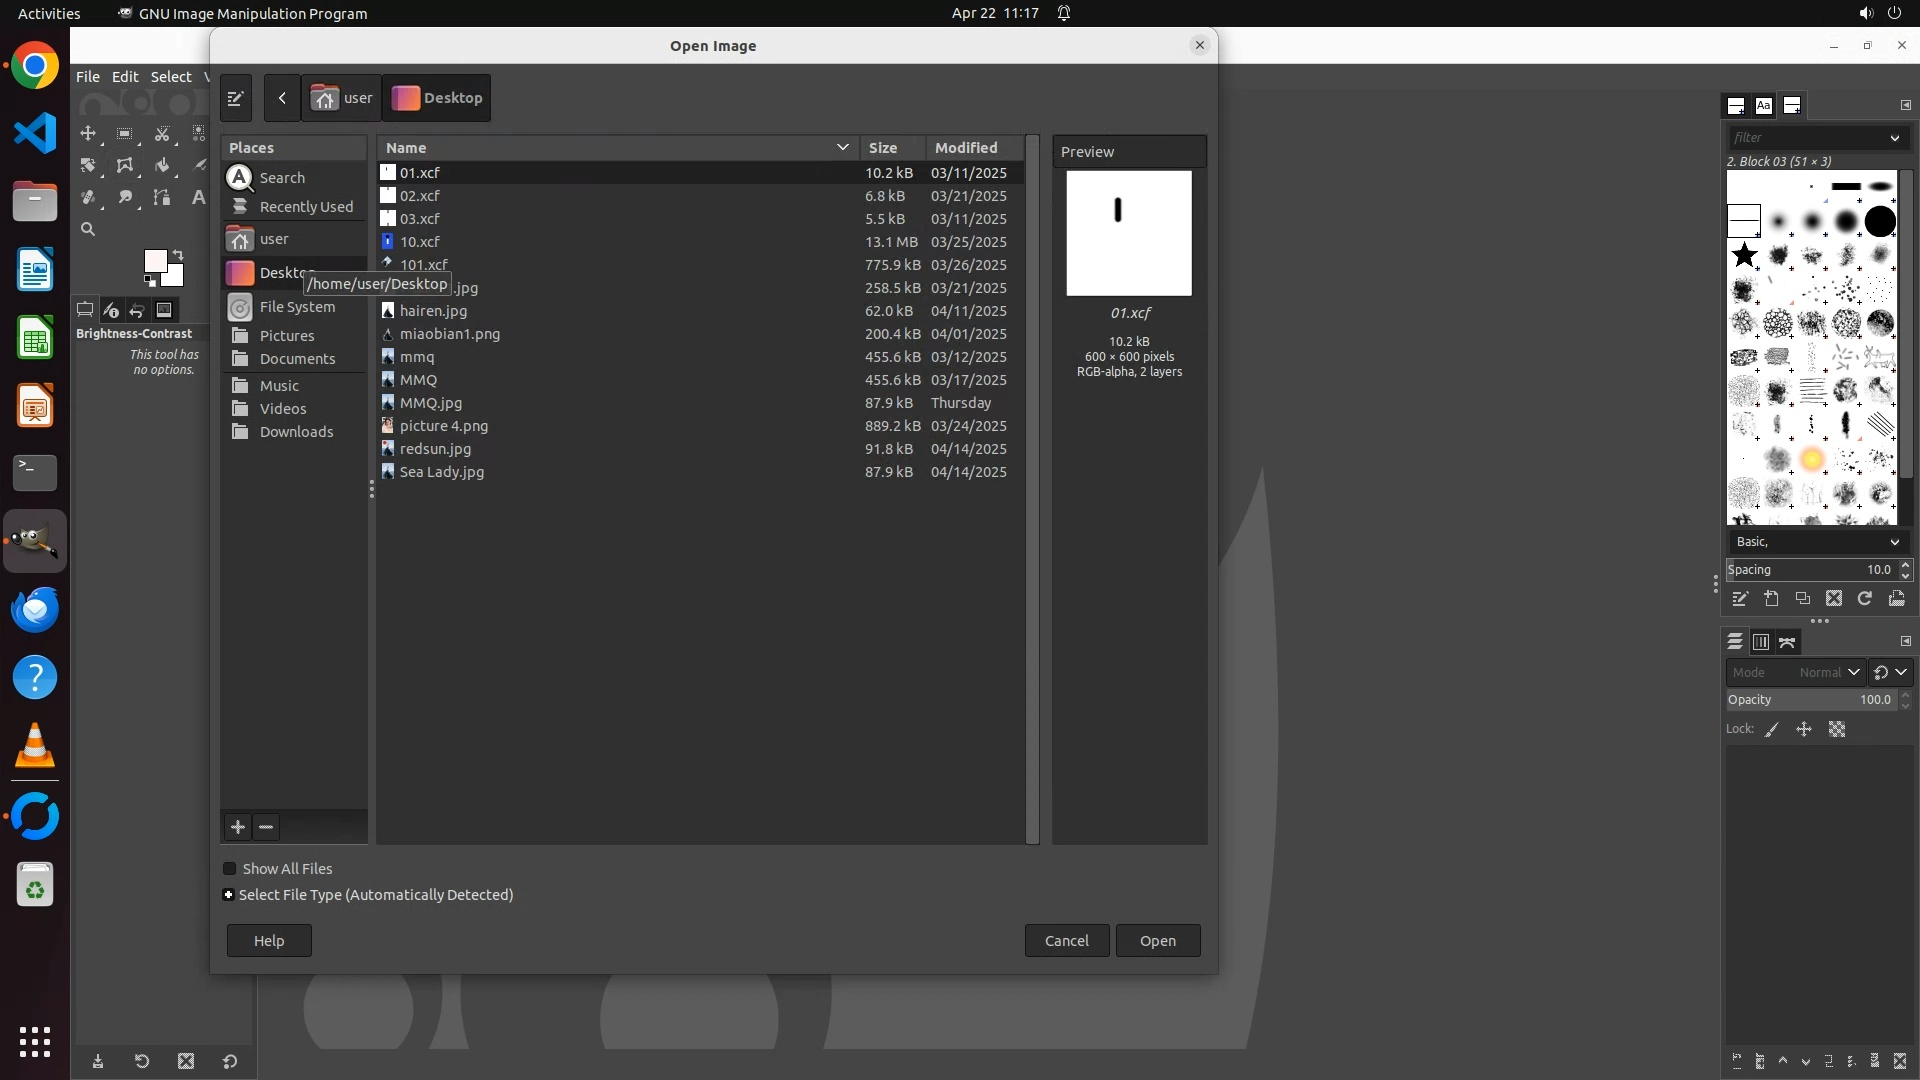Click the Heal tool icon
This screenshot has height=1080, width=1920.
pyautogui.click(x=88, y=197)
